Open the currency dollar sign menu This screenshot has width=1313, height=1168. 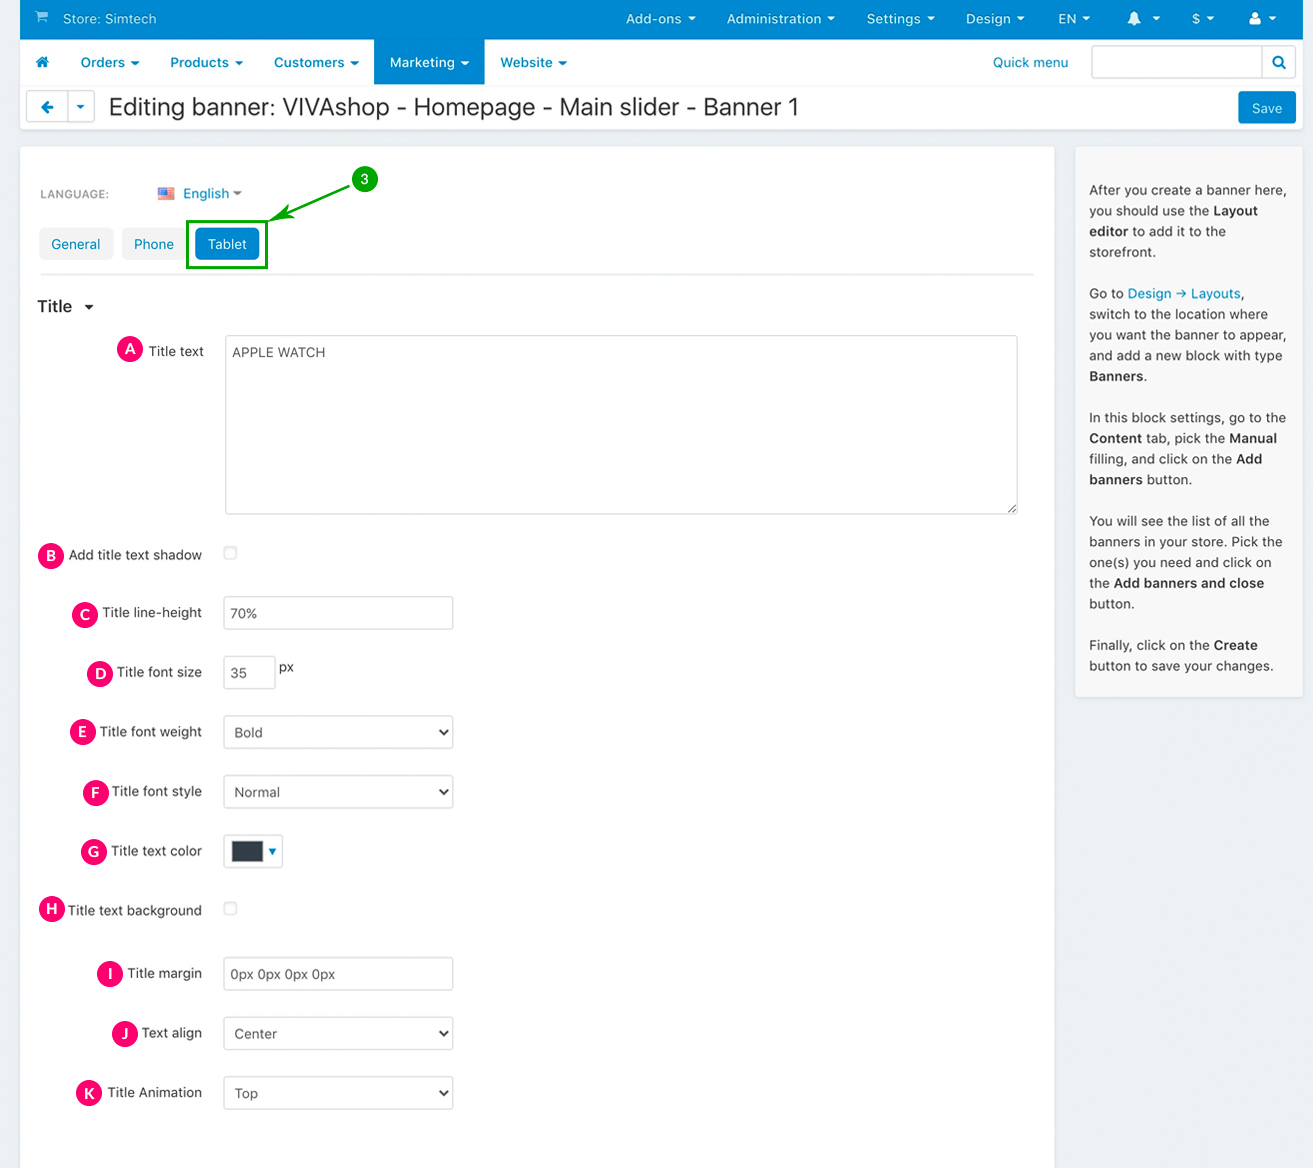pos(1202,19)
